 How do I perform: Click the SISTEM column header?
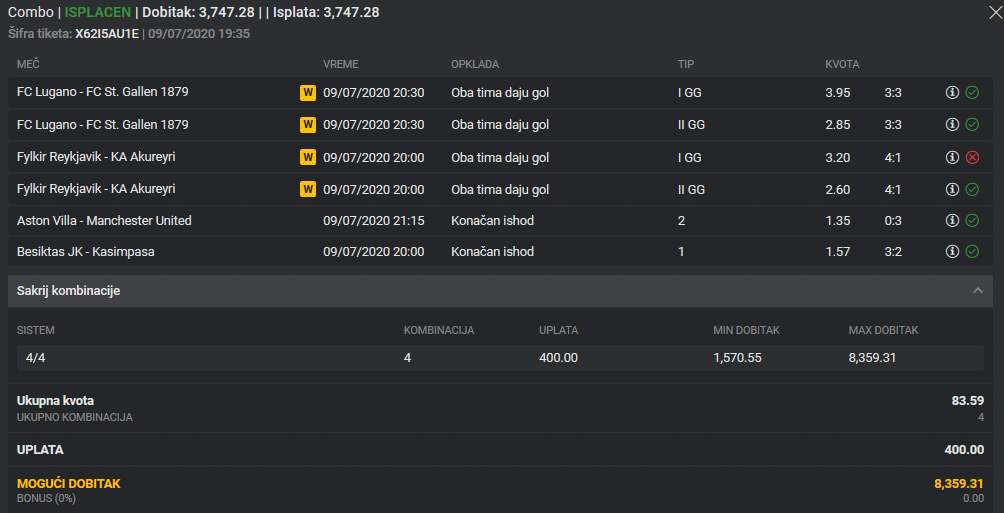[x=35, y=330]
